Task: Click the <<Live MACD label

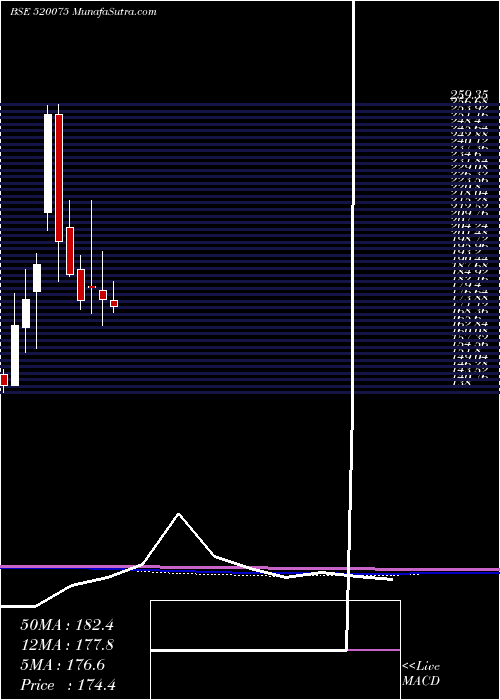Action: pyautogui.click(x=421, y=674)
